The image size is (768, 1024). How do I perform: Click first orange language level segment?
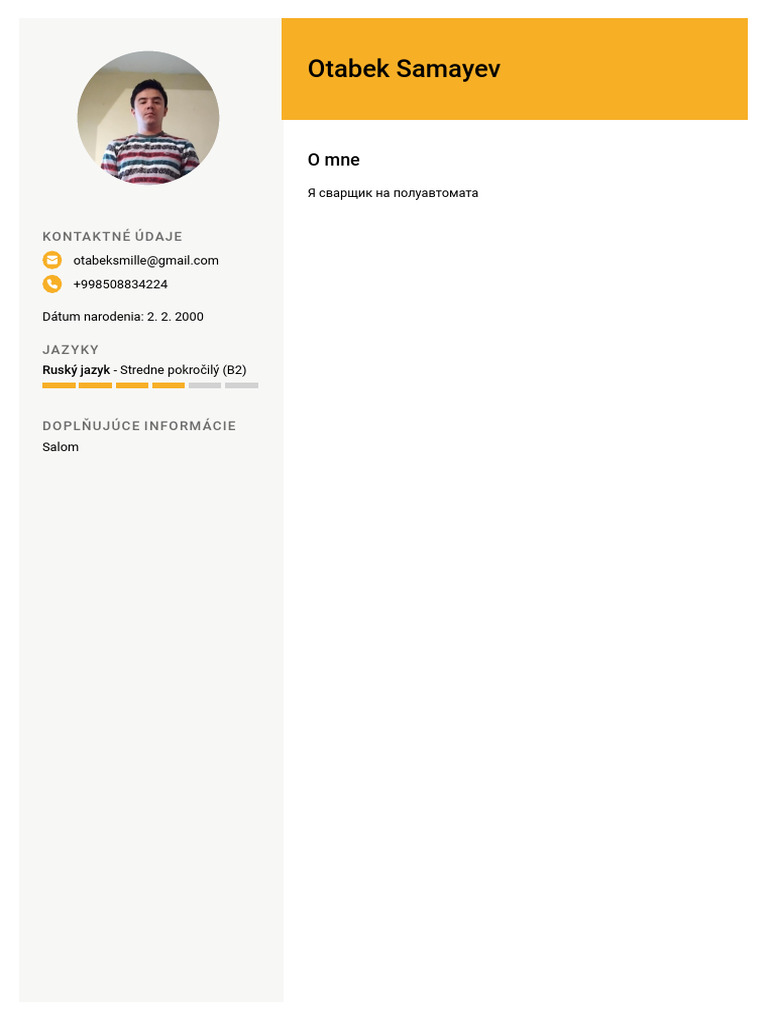(x=59, y=385)
